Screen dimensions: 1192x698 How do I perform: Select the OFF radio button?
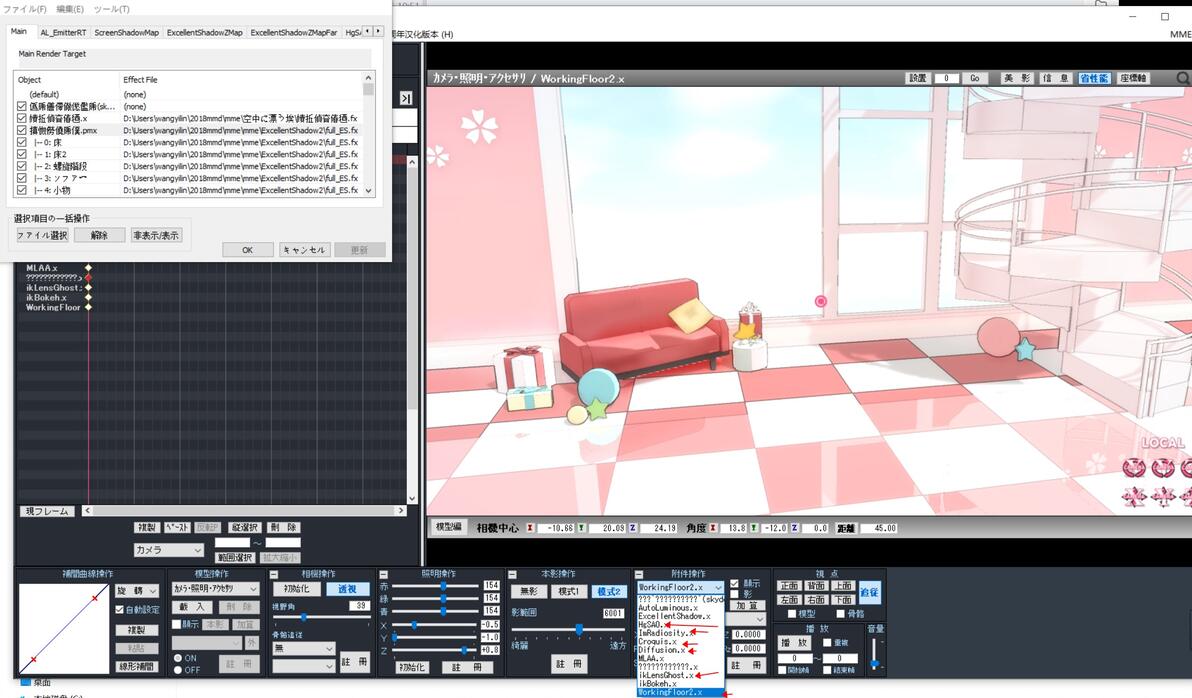pos(178,670)
